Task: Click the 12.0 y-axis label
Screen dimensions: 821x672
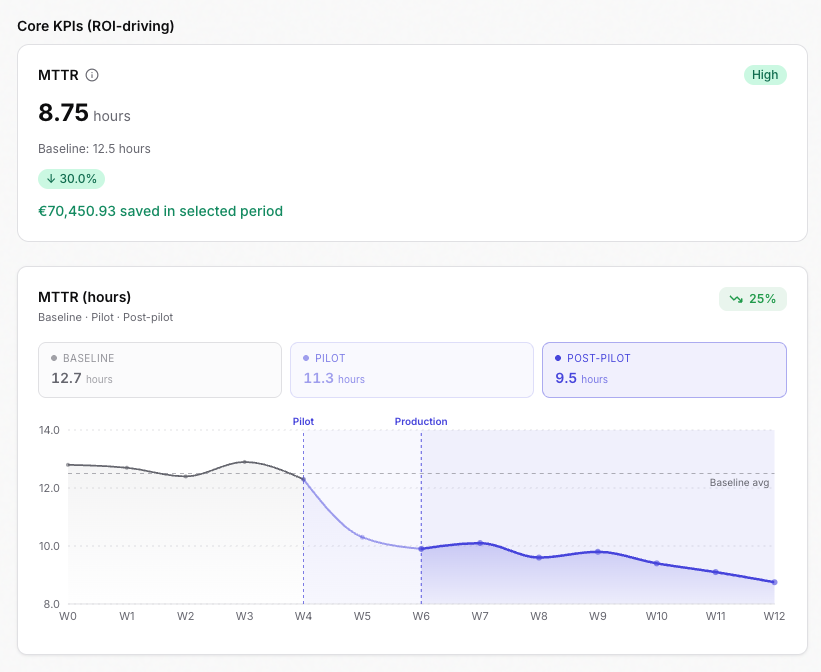Action: (49, 488)
